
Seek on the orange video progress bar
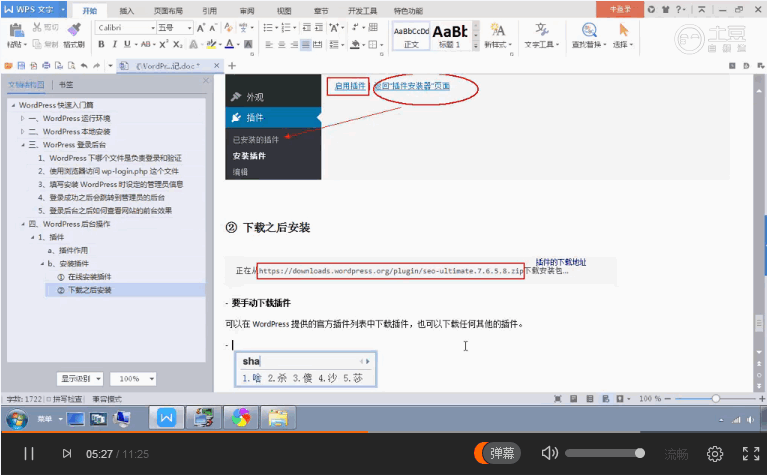184,432
